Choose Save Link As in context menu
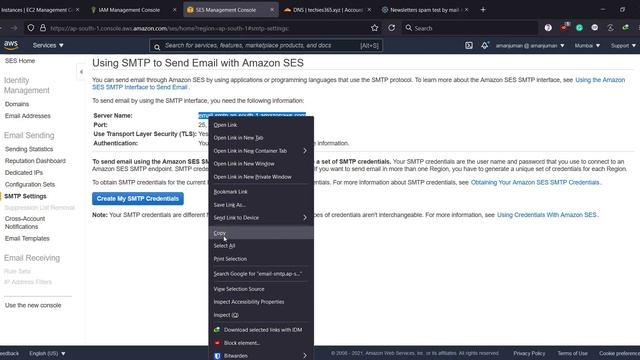This screenshot has width=640, height=360. click(x=261, y=204)
